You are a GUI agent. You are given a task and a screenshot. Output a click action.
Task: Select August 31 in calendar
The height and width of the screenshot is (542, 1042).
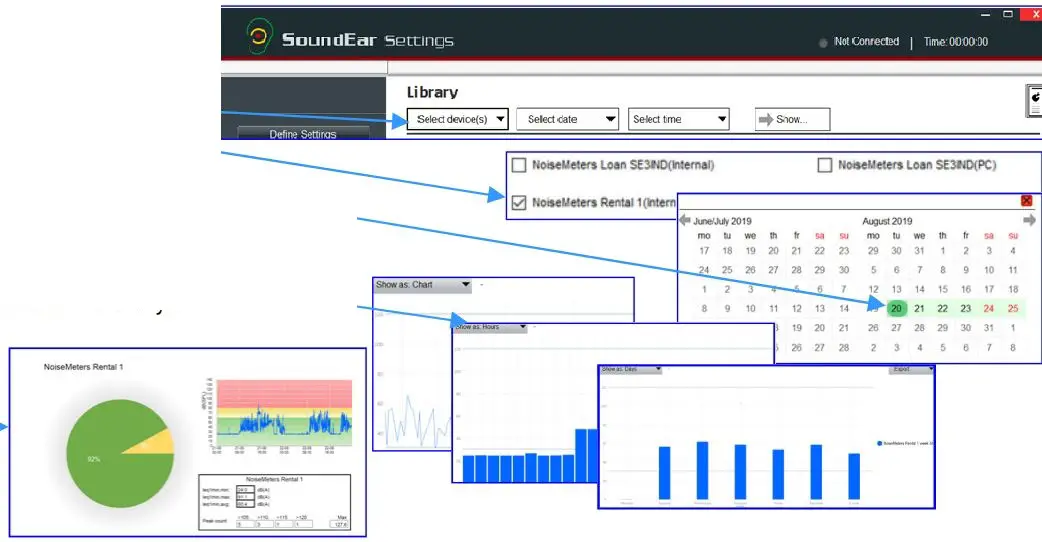(x=989, y=327)
